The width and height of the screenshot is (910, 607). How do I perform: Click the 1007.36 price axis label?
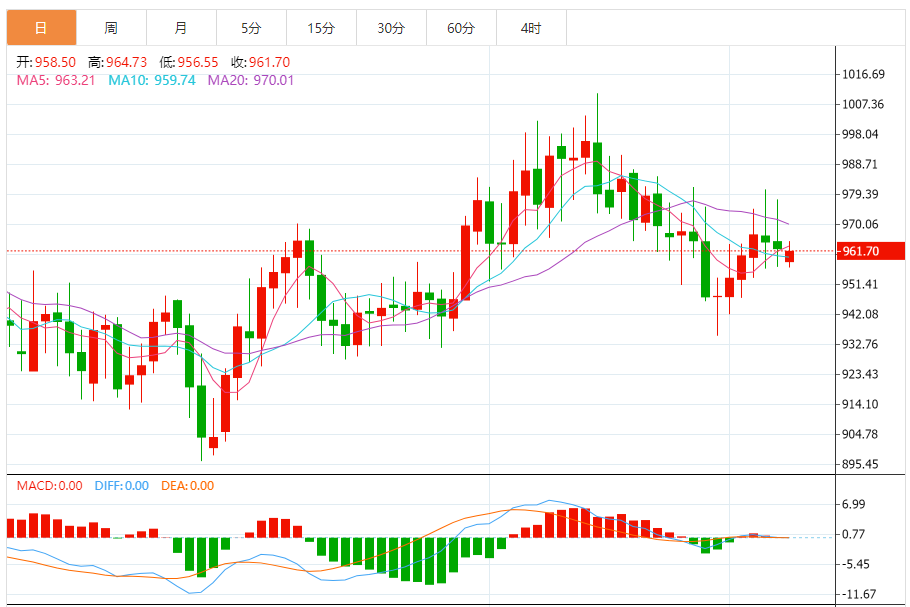[x=863, y=104]
